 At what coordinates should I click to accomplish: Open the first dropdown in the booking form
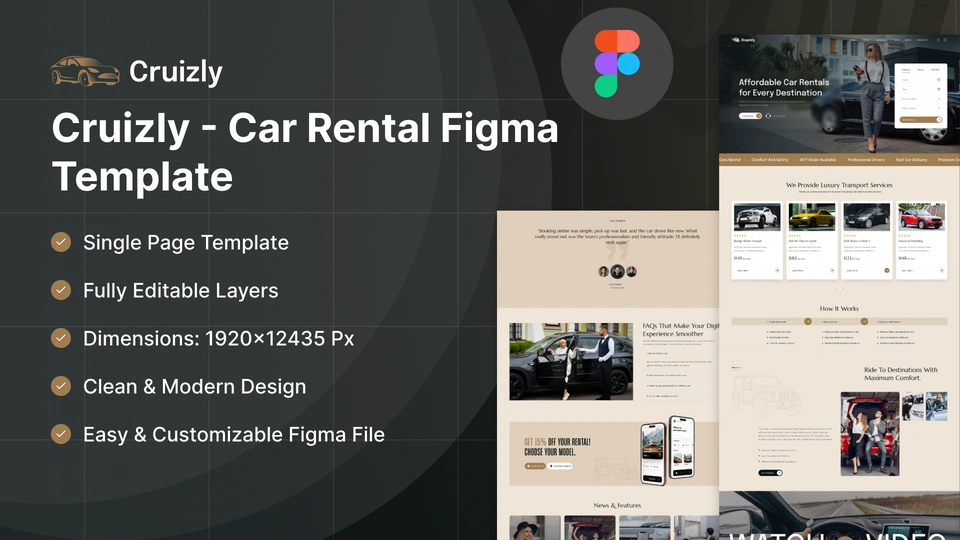click(x=921, y=99)
